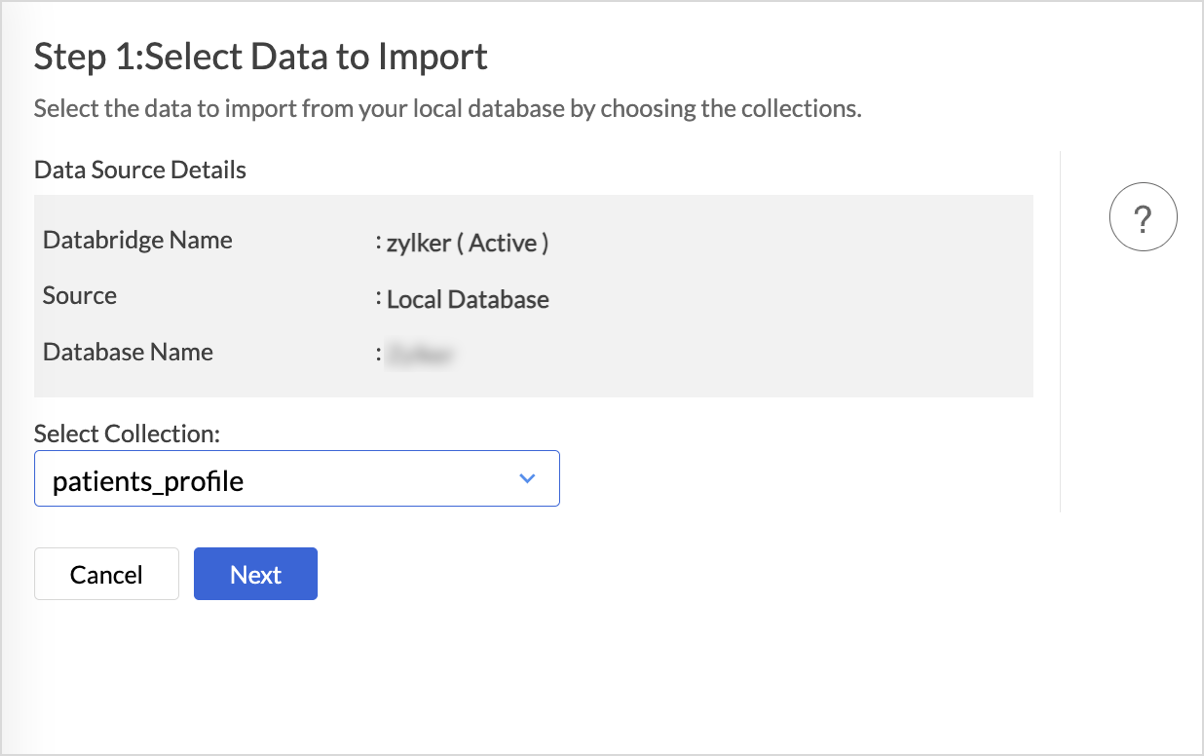Click the Select Collection label
Image resolution: width=1204 pixels, height=756 pixels.
[127, 433]
